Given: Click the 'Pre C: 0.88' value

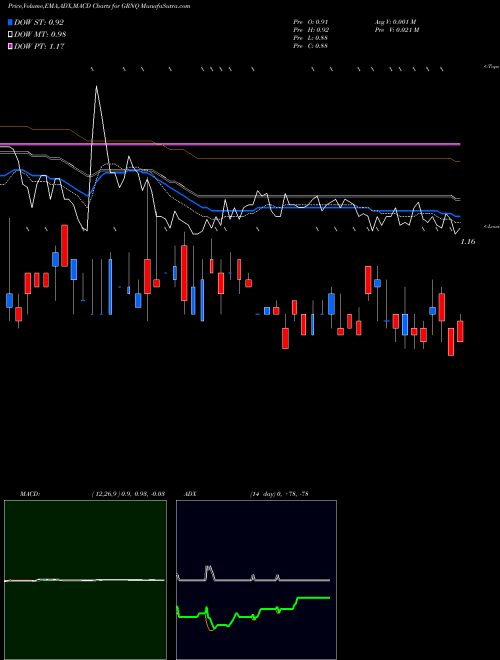Looking at the screenshot, I should pos(311,46).
